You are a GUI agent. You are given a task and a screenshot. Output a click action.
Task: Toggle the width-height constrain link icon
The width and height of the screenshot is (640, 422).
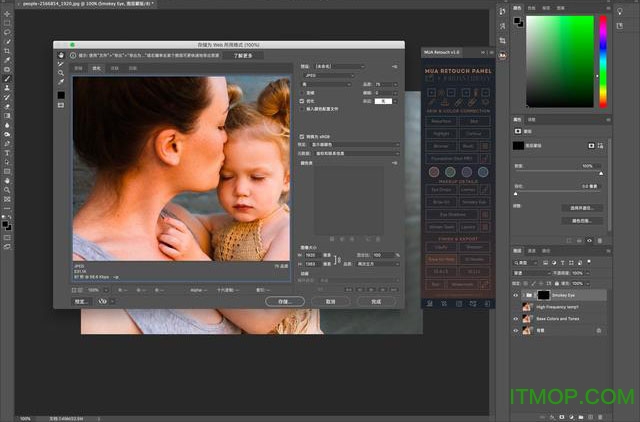tap(337, 260)
